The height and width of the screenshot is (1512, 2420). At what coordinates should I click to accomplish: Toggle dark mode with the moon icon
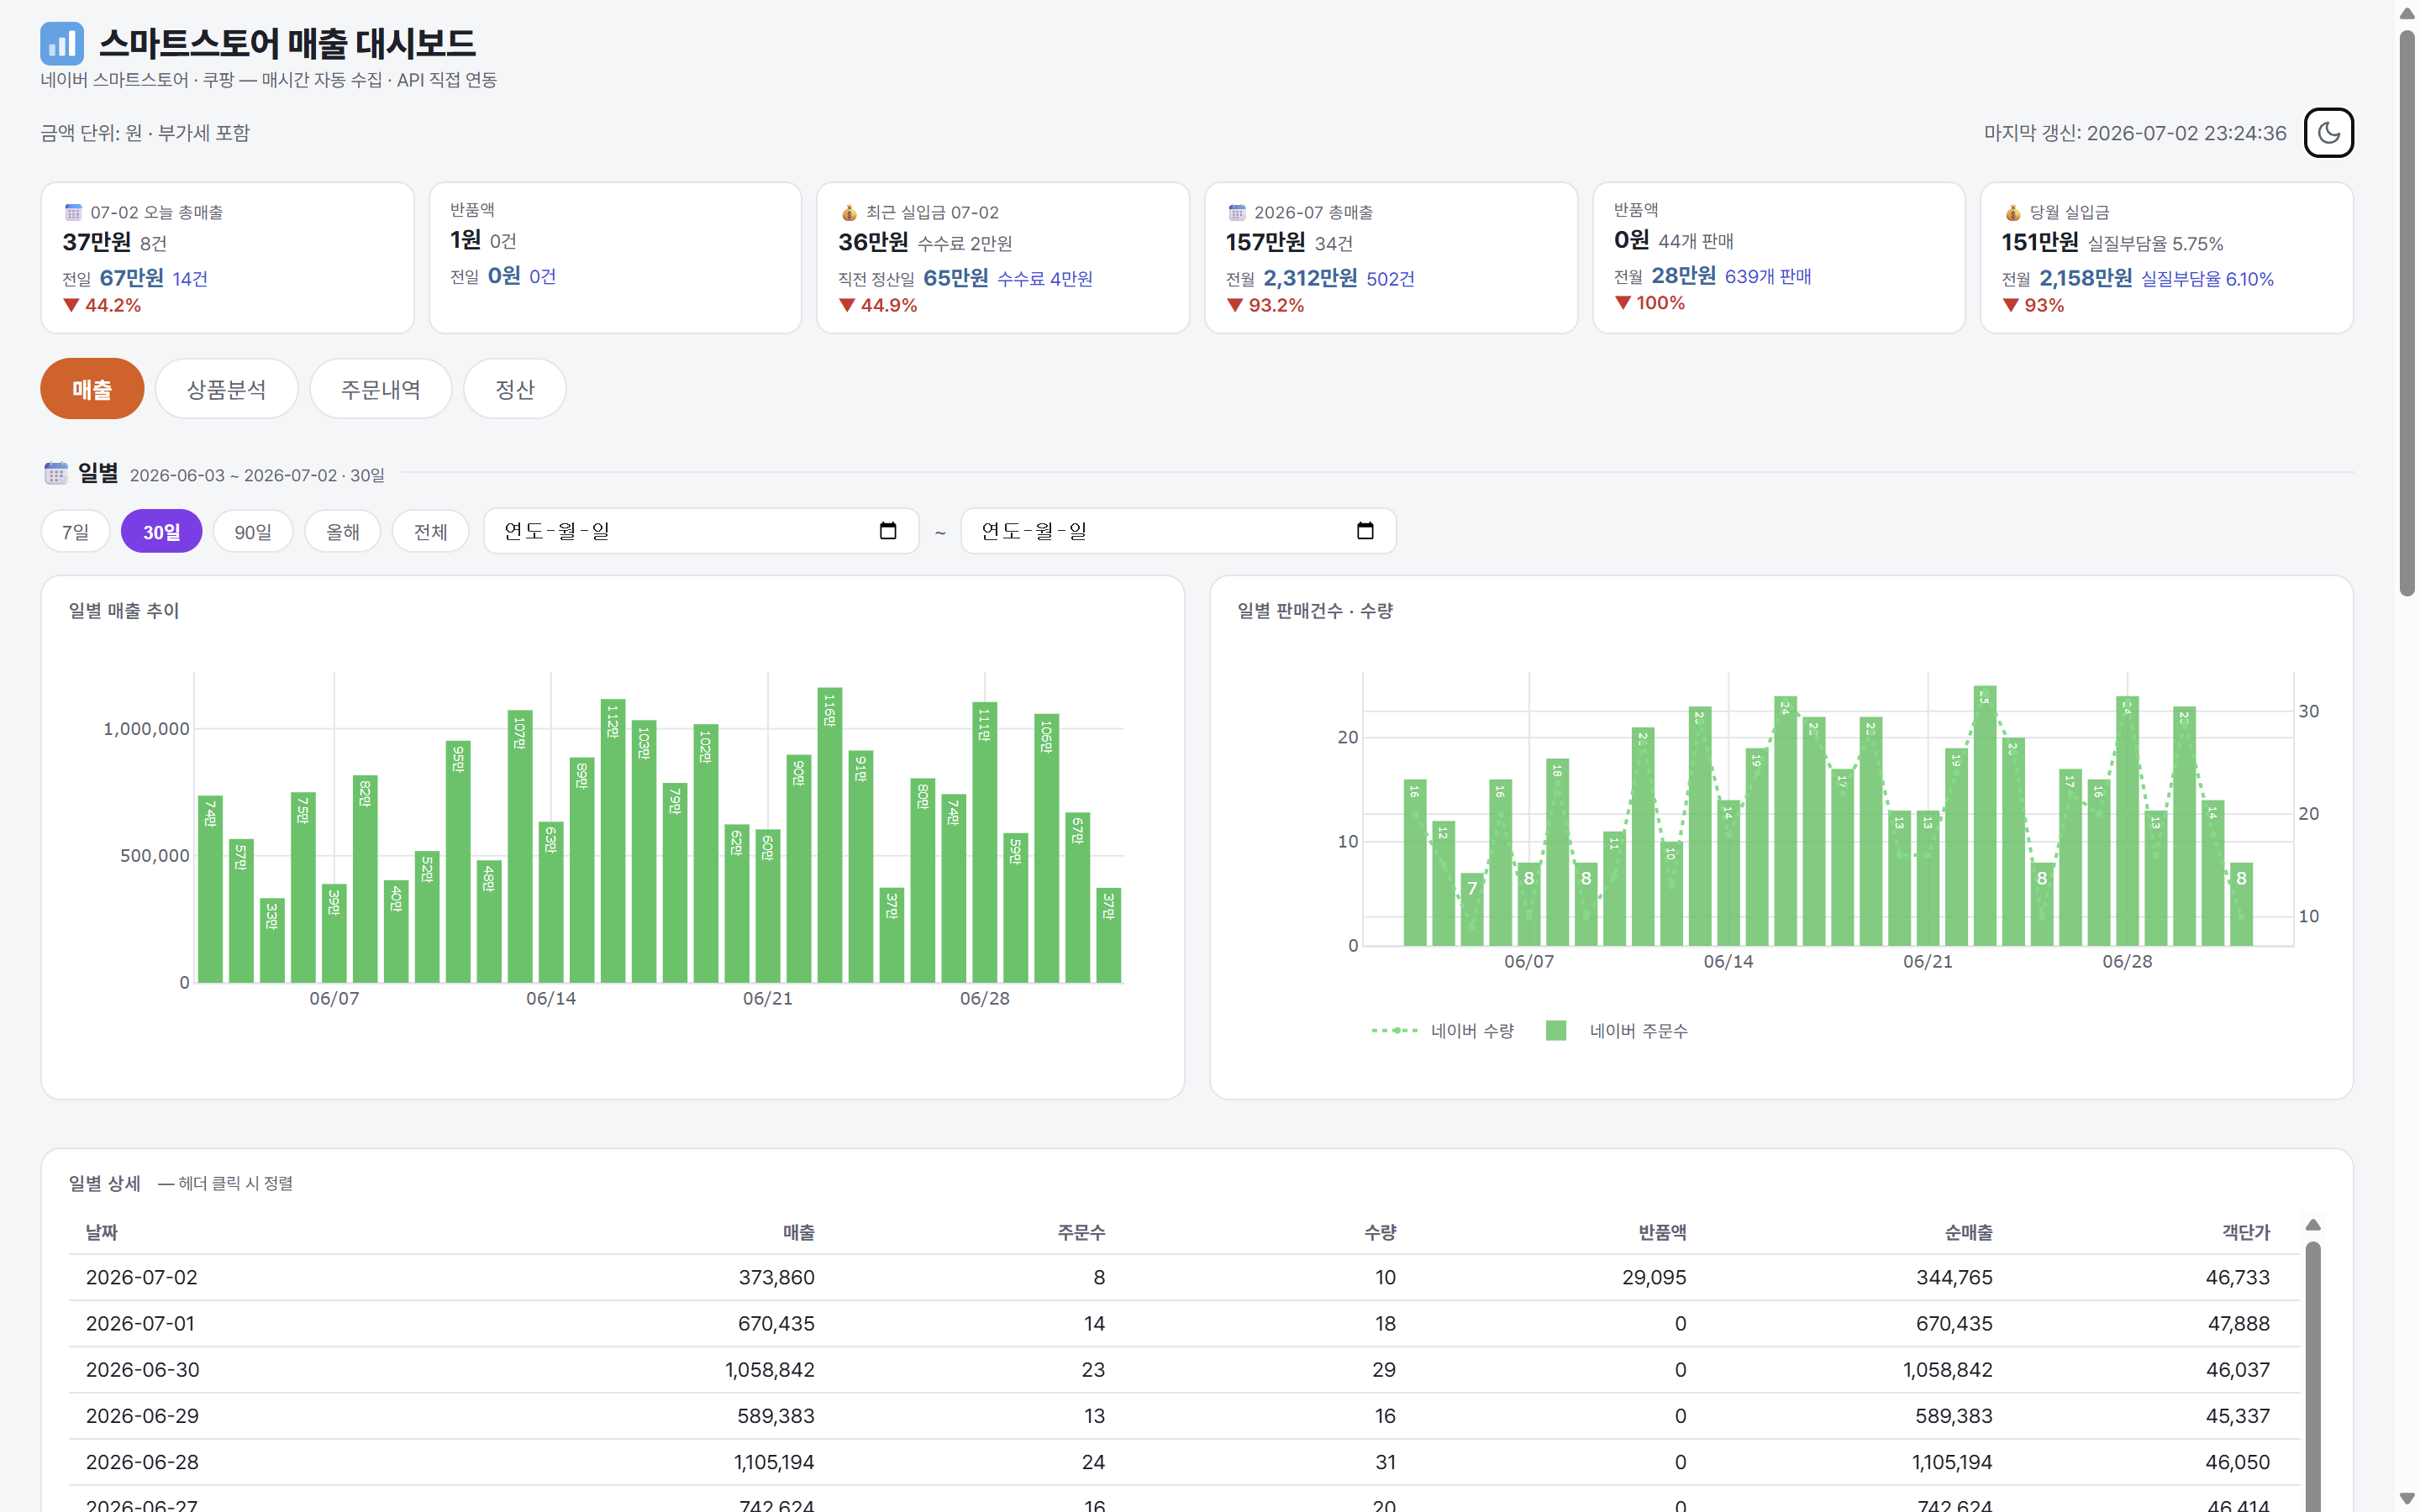tap(2328, 133)
